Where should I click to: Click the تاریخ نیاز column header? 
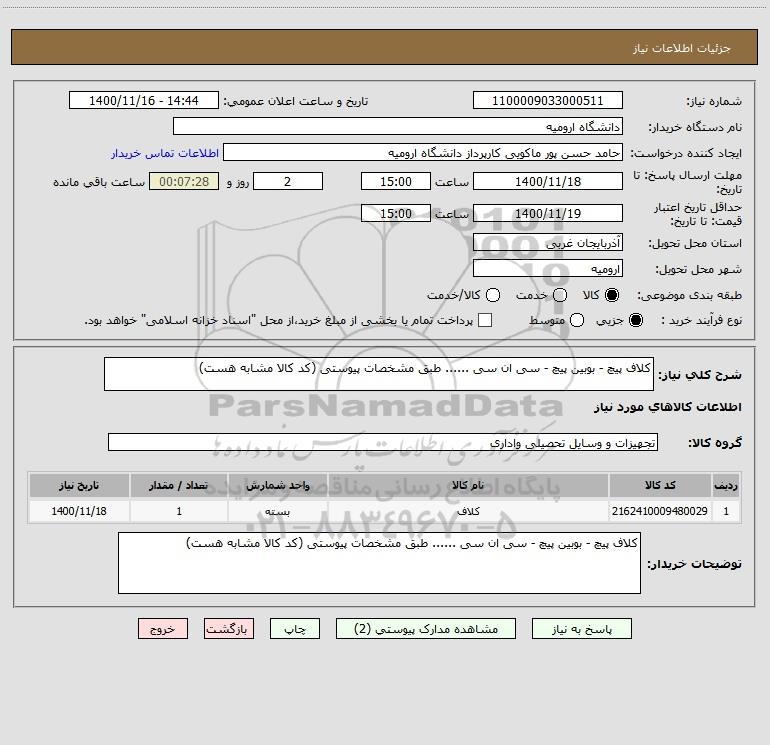(x=79, y=485)
